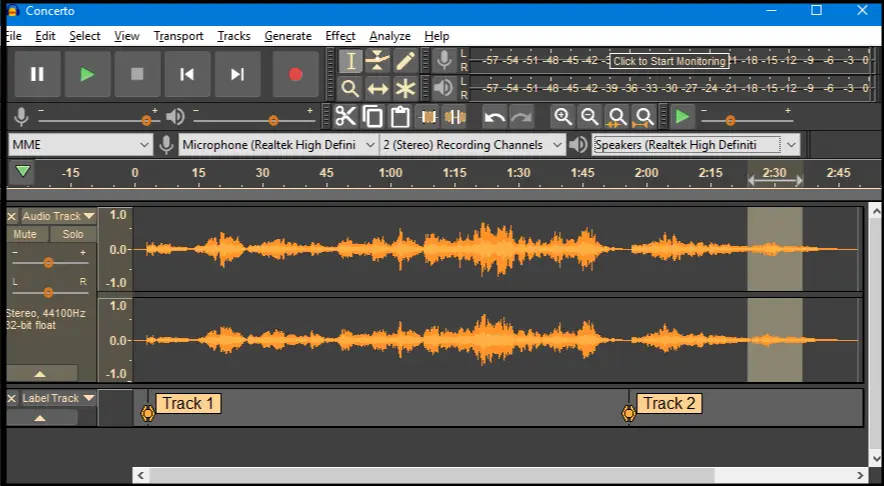
Task: Click Trim audio outside selection icon
Action: click(x=428, y=117)
